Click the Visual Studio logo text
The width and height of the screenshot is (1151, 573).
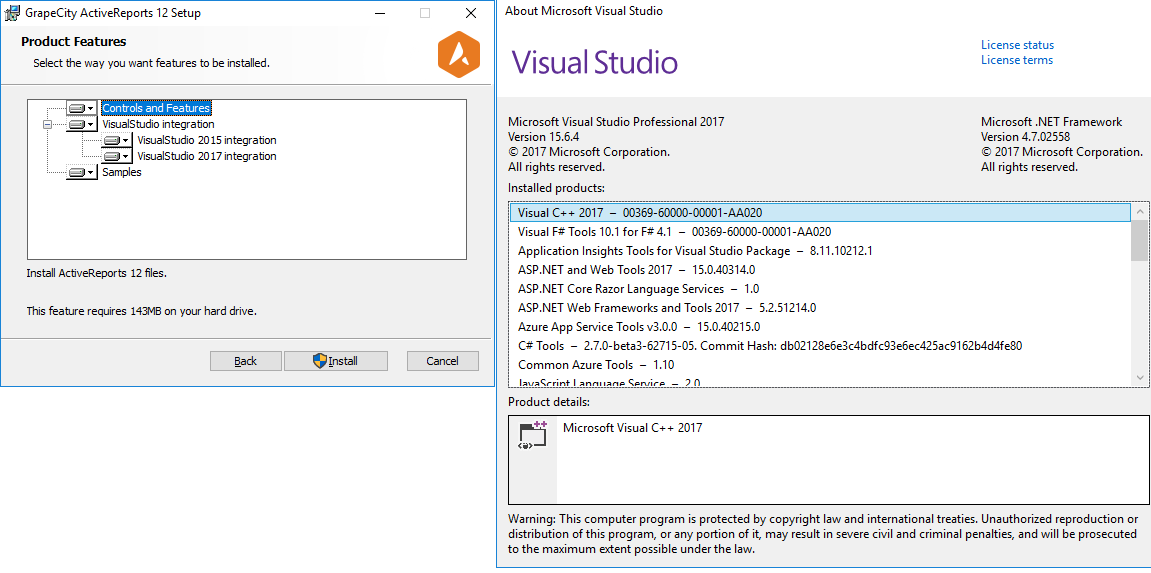tap(594, 62)
